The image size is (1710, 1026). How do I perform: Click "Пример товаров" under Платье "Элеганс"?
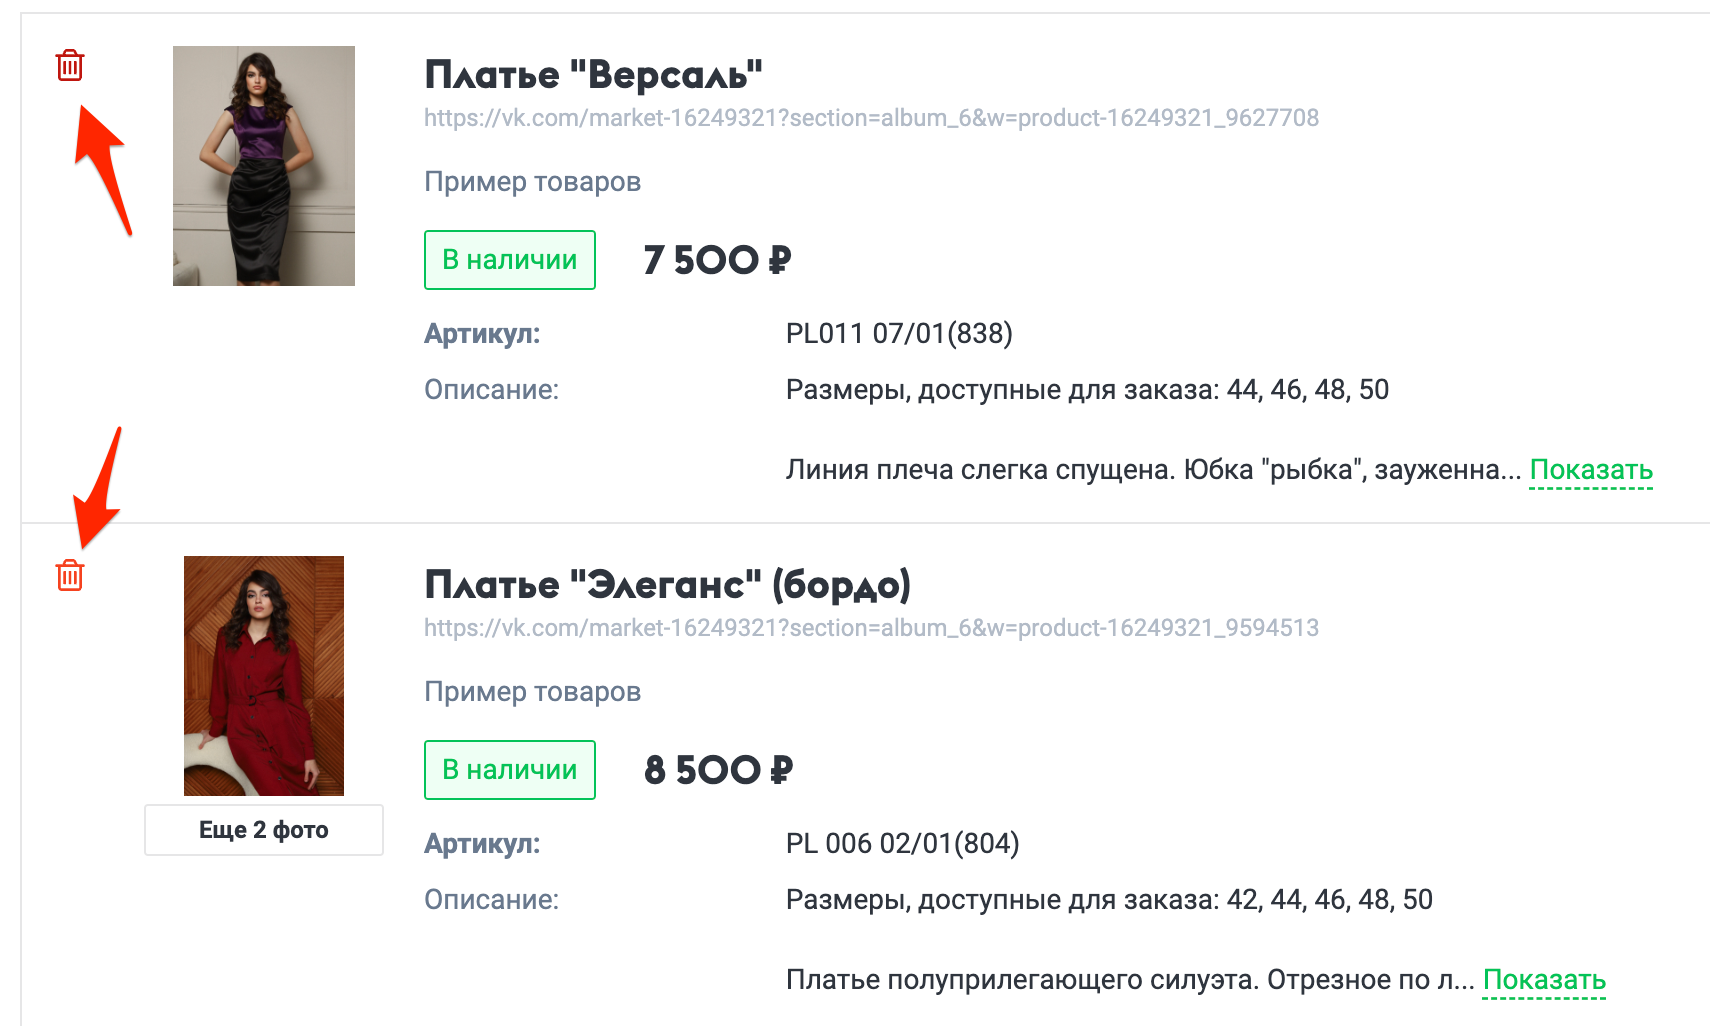point(533,691)
